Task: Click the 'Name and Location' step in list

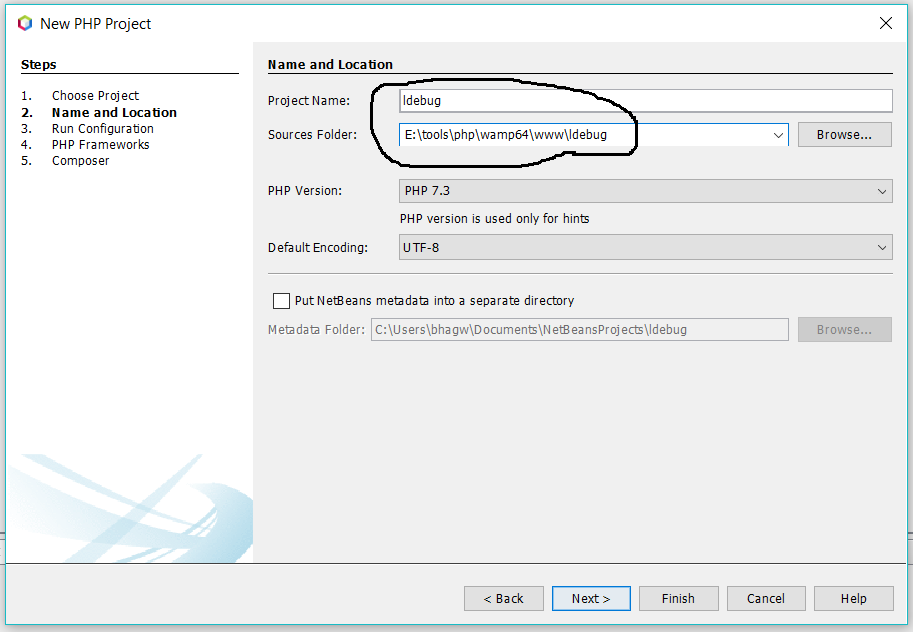Action: pos(114,112)
